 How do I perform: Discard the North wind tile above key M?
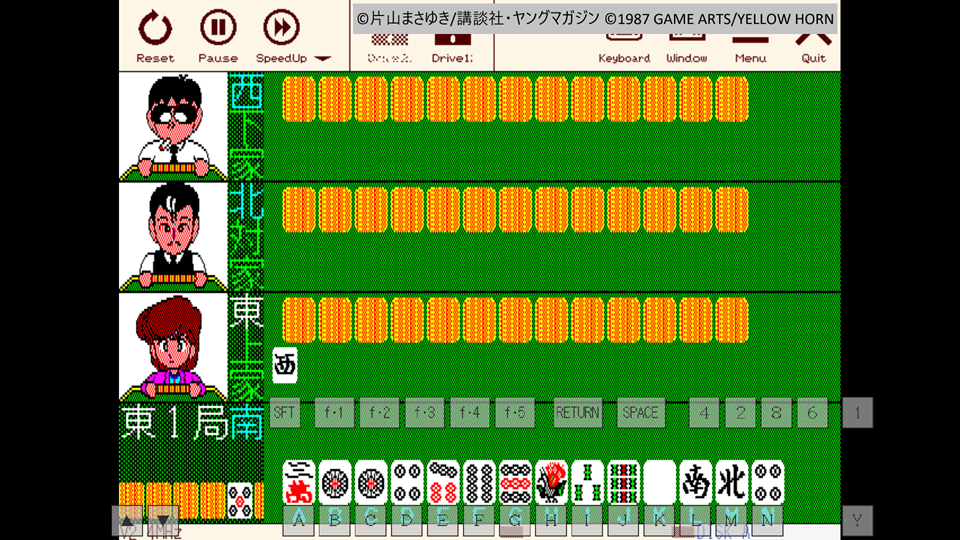(731, 483)
